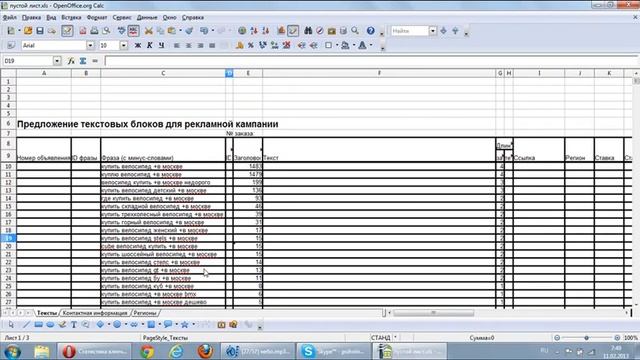This screenshot has height=360, width=640.
Task: Open Font Size 10 dropdown
Action: coord(123,45)
